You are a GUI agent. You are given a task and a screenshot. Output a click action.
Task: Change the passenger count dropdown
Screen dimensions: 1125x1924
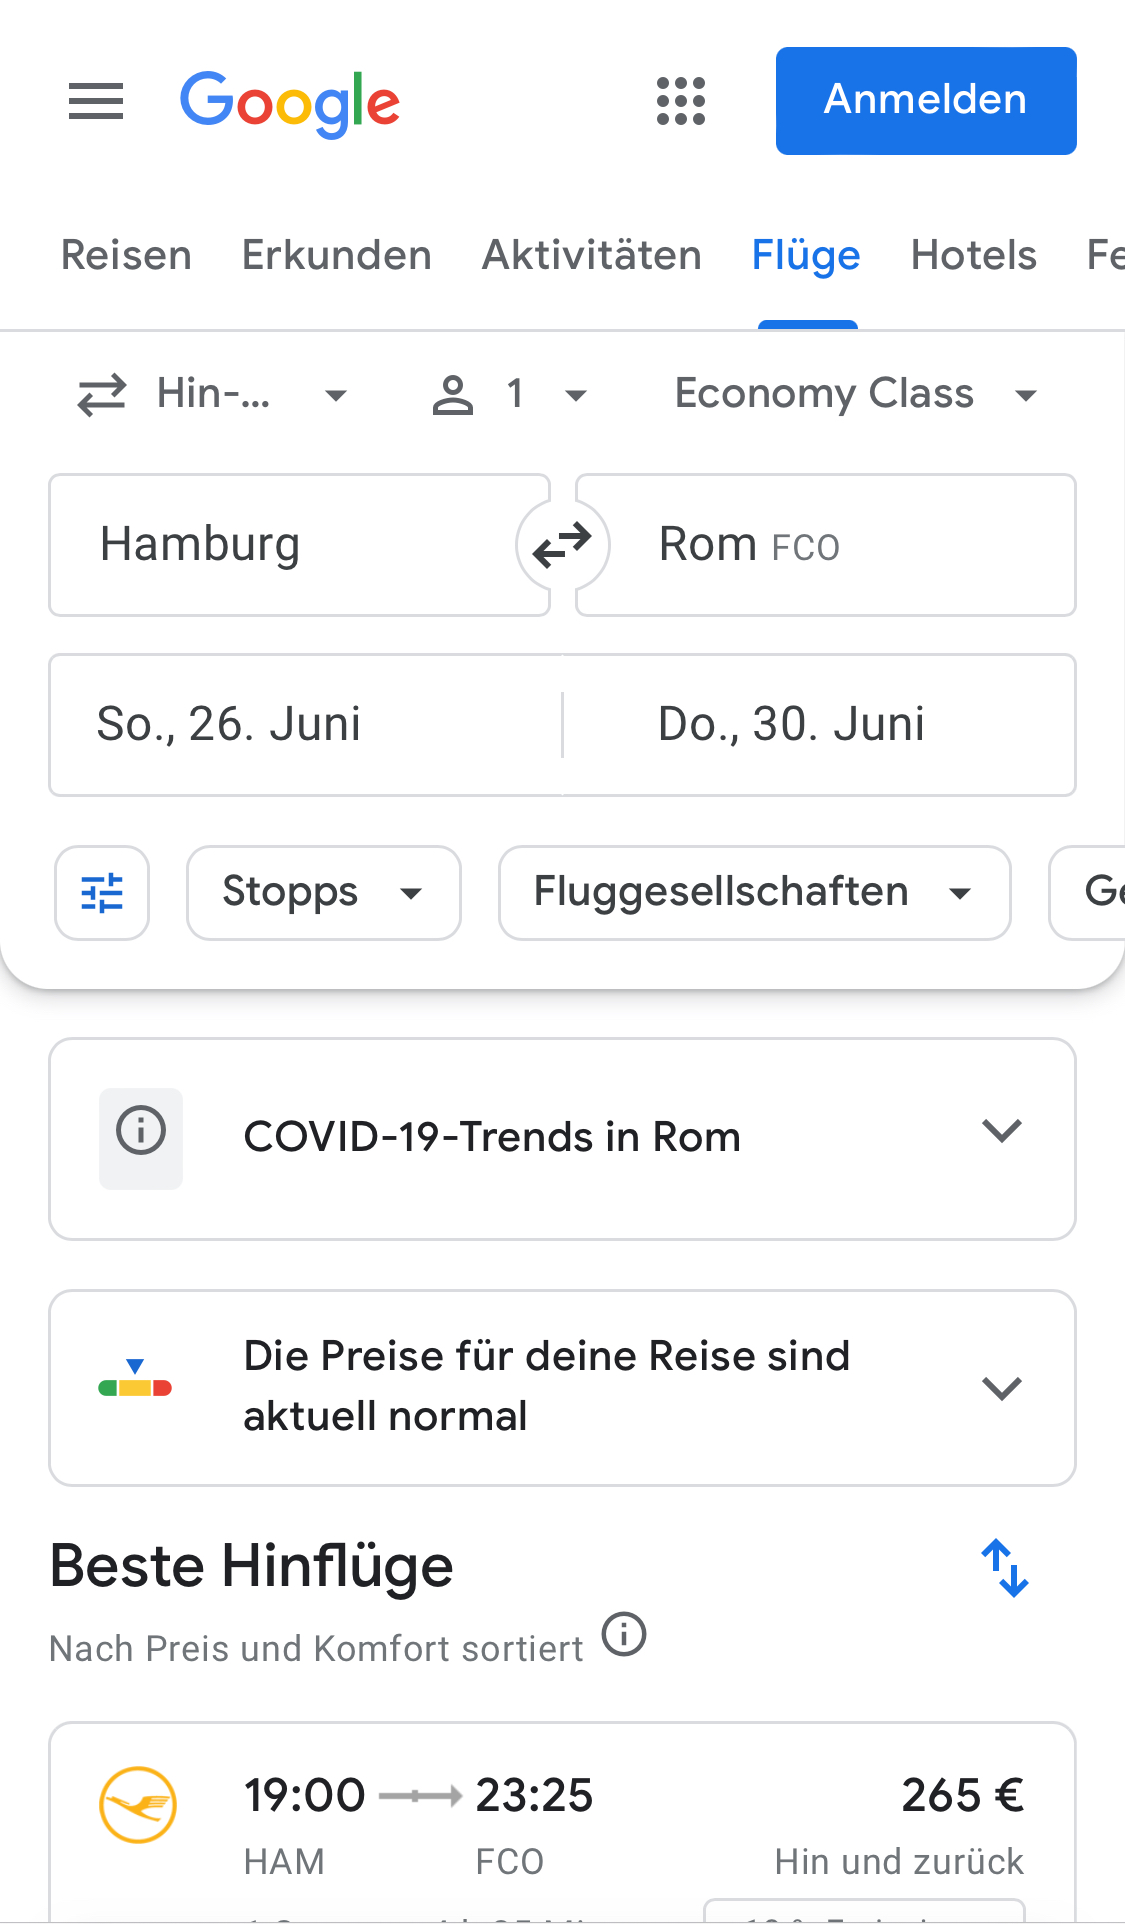(509, 395)
